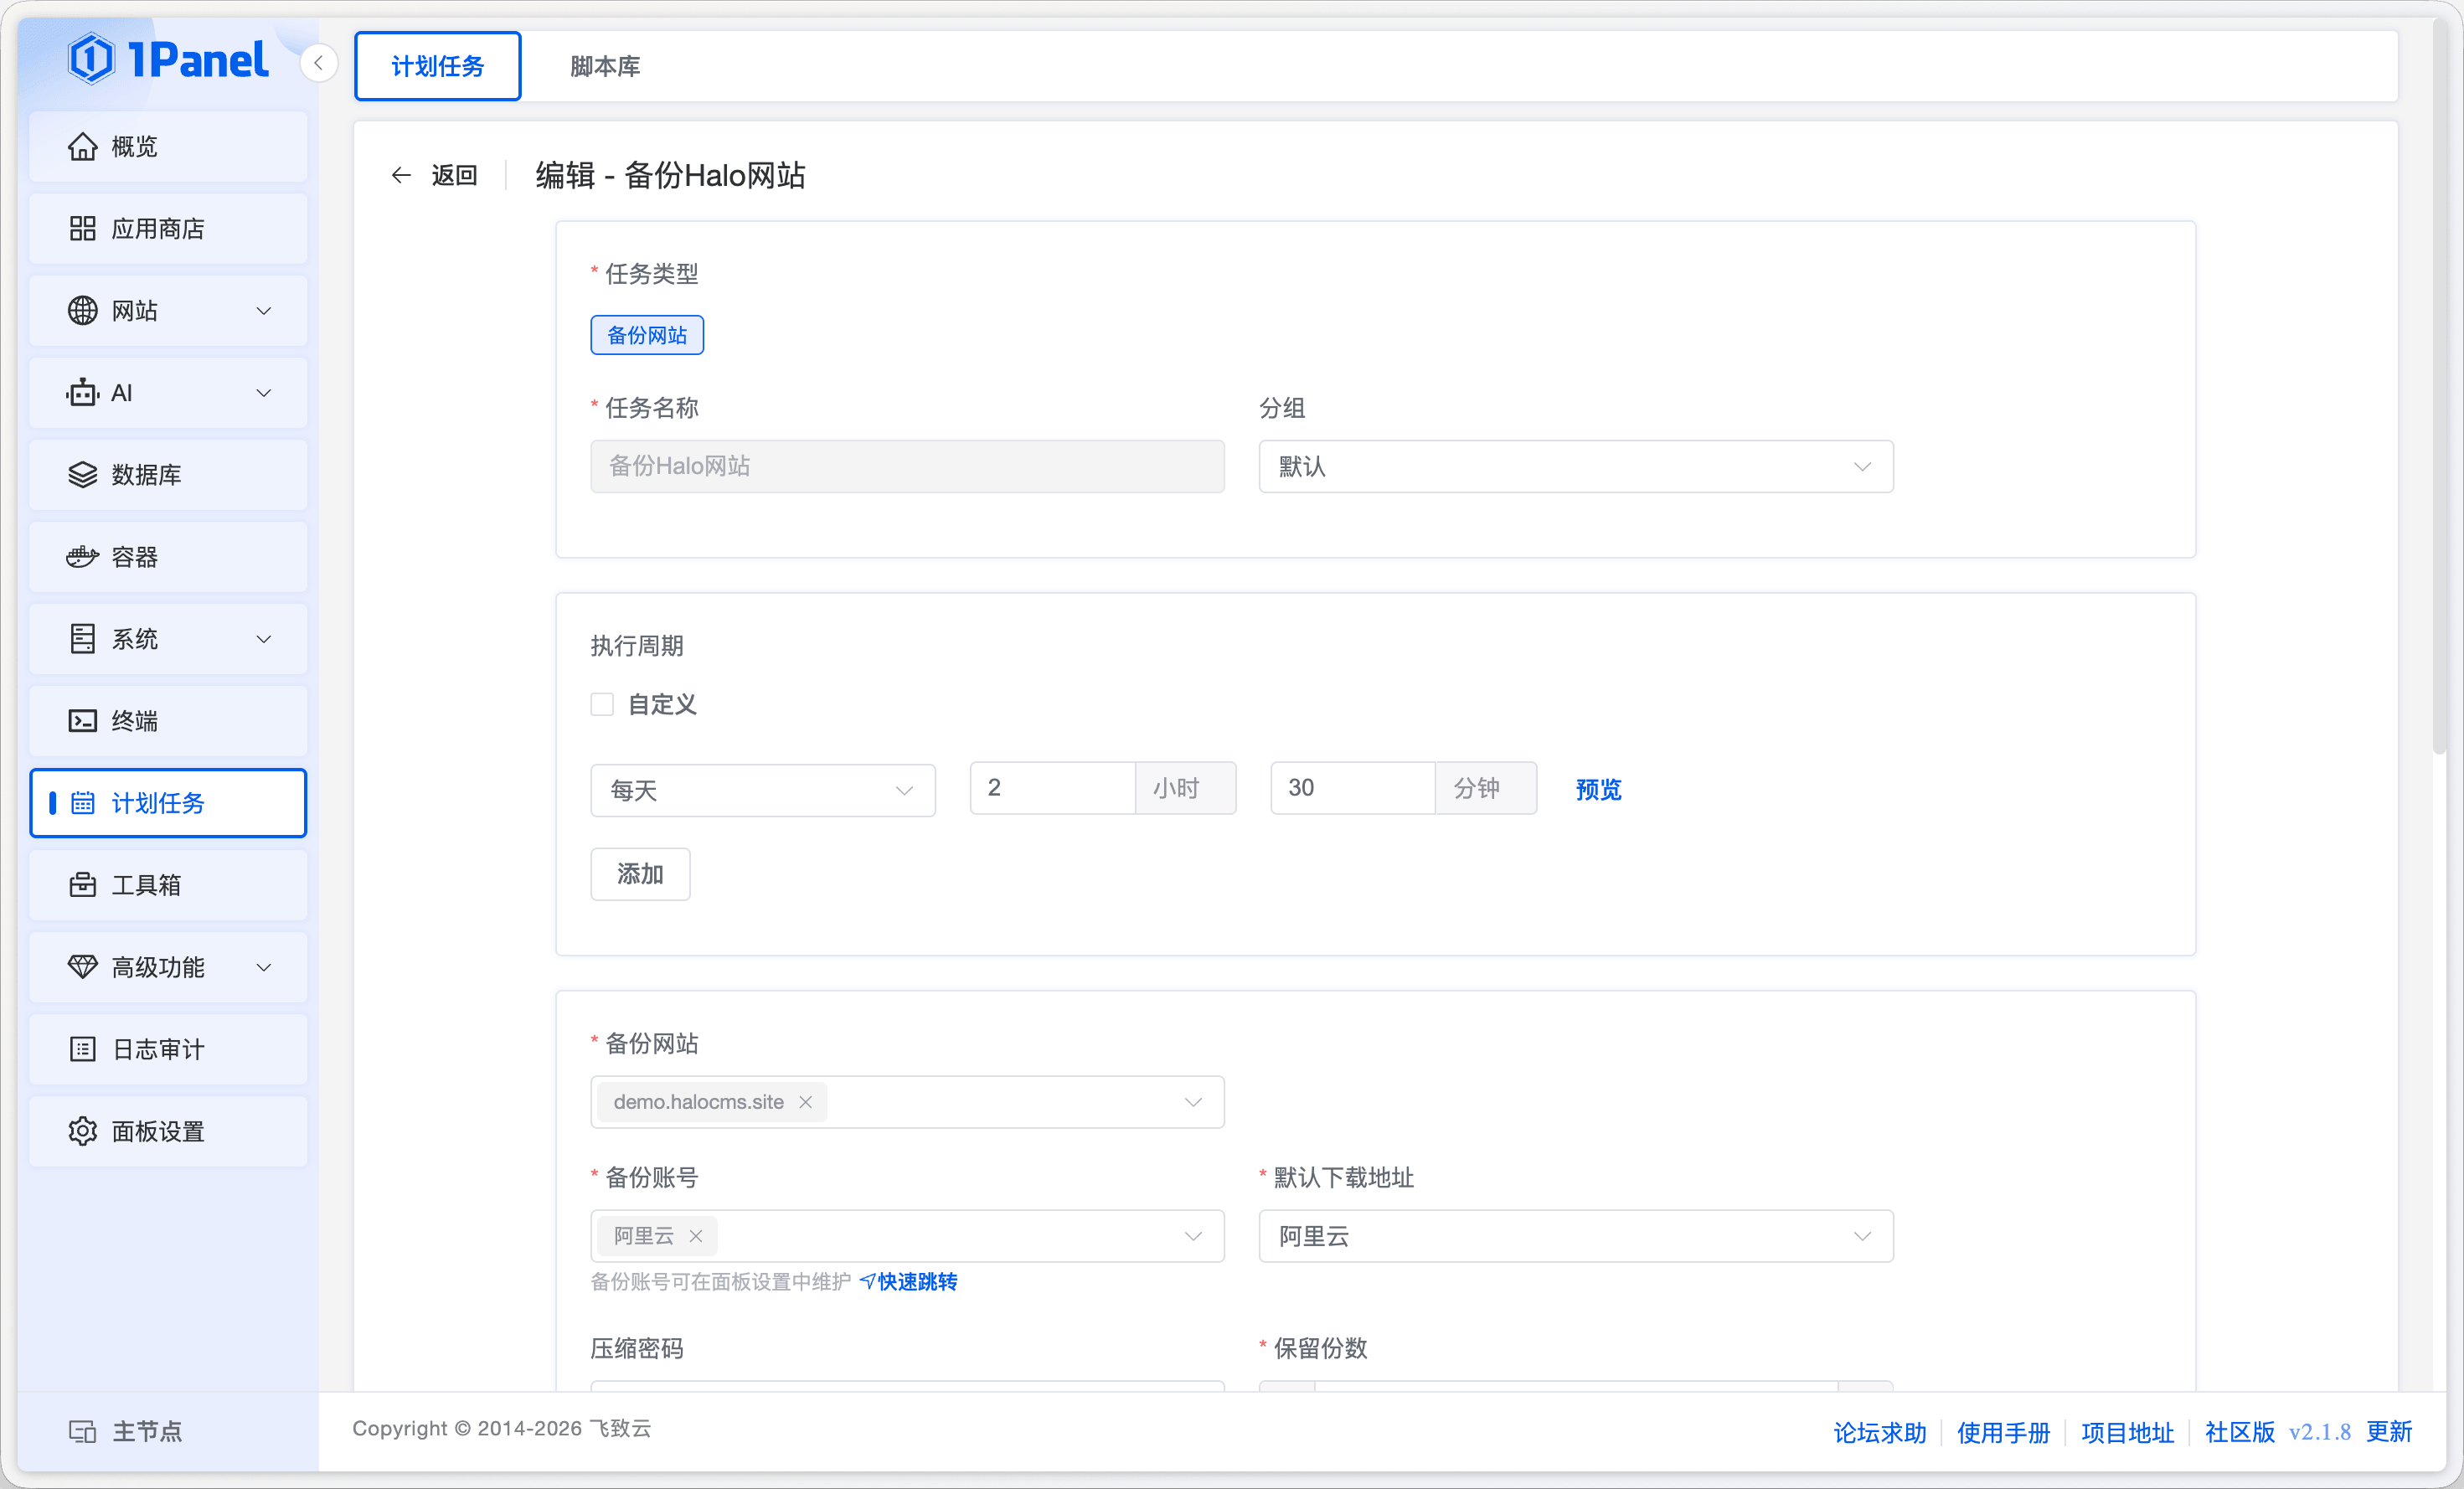Viewport: 2464px width, 1489px height.
Task: Open 面板设置 gear icon
Action: click(82, 1131)
